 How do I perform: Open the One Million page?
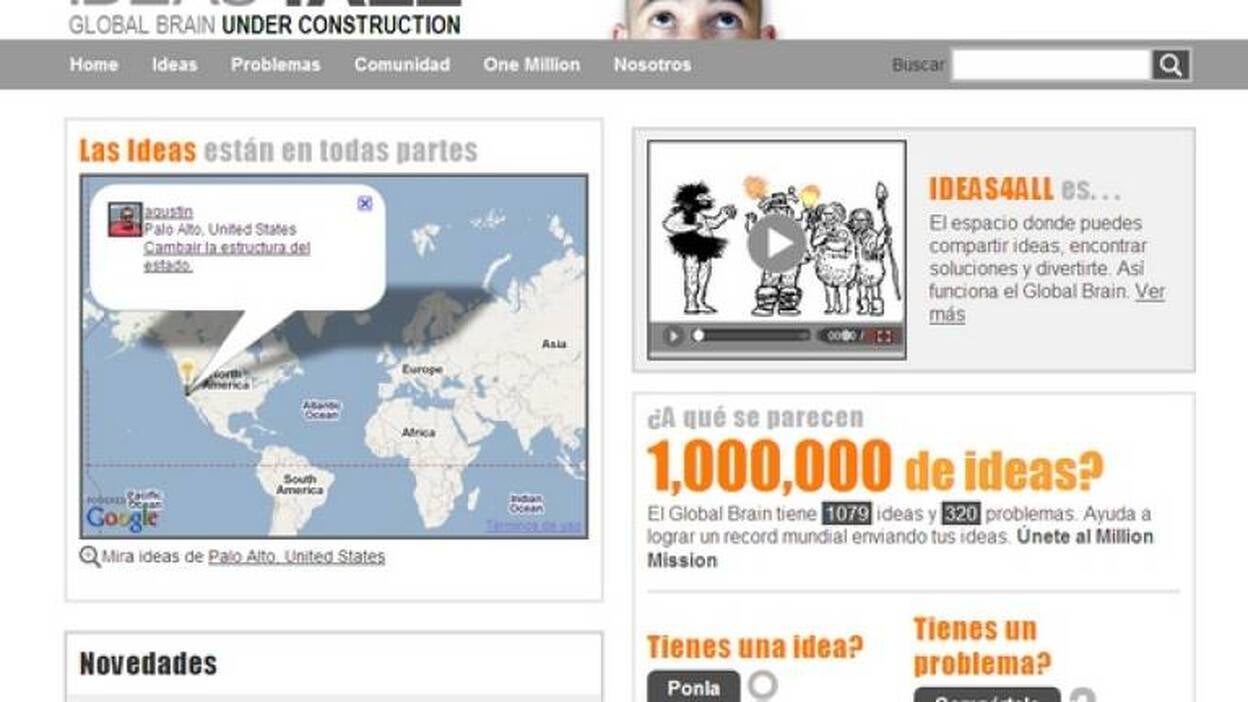tap(531, 65)
